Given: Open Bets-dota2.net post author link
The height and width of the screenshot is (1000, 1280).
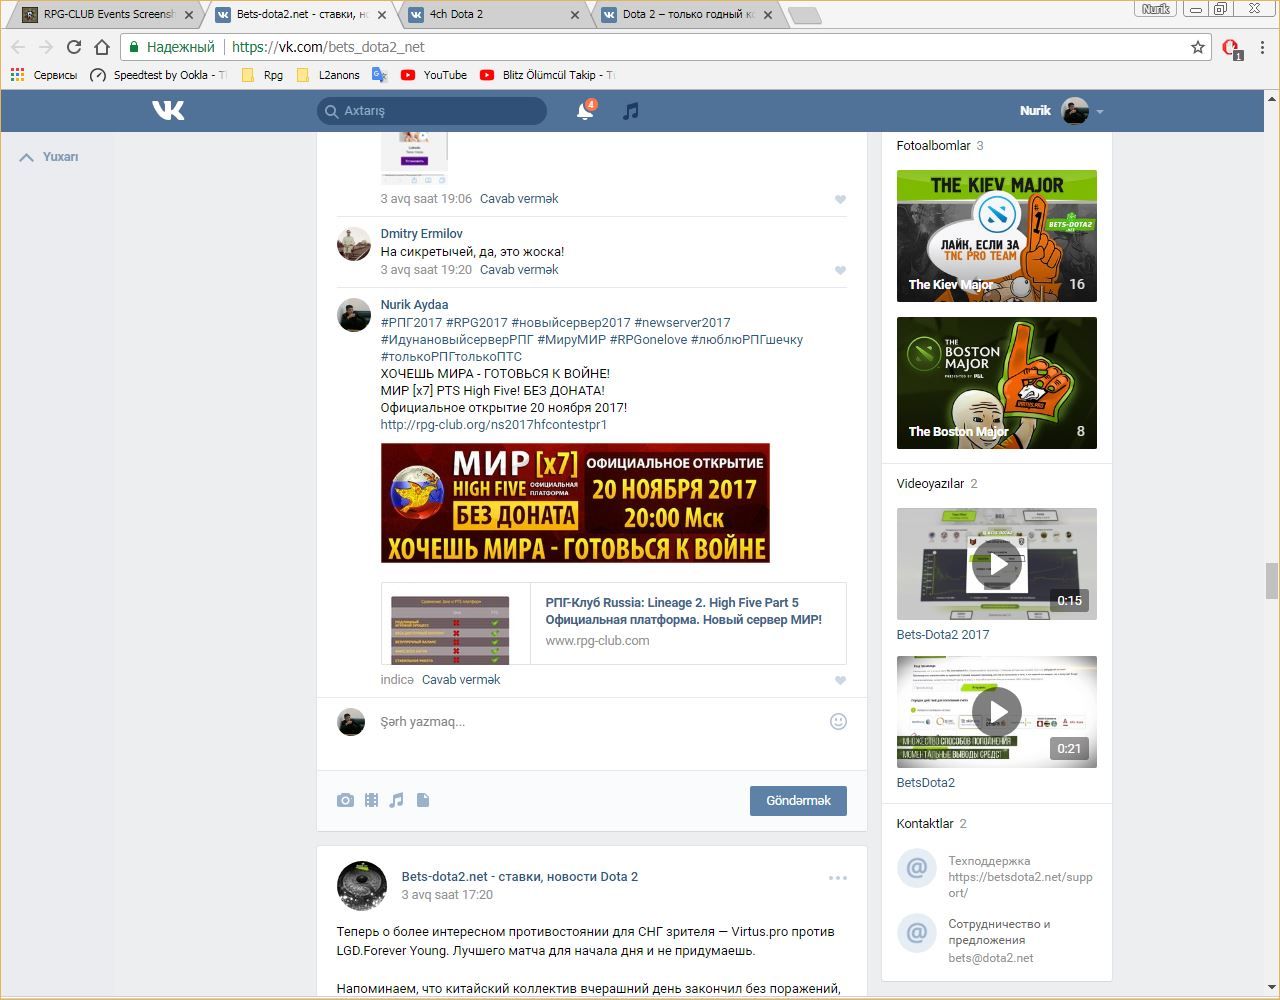Looking at the screenshot, I should 519,877.
